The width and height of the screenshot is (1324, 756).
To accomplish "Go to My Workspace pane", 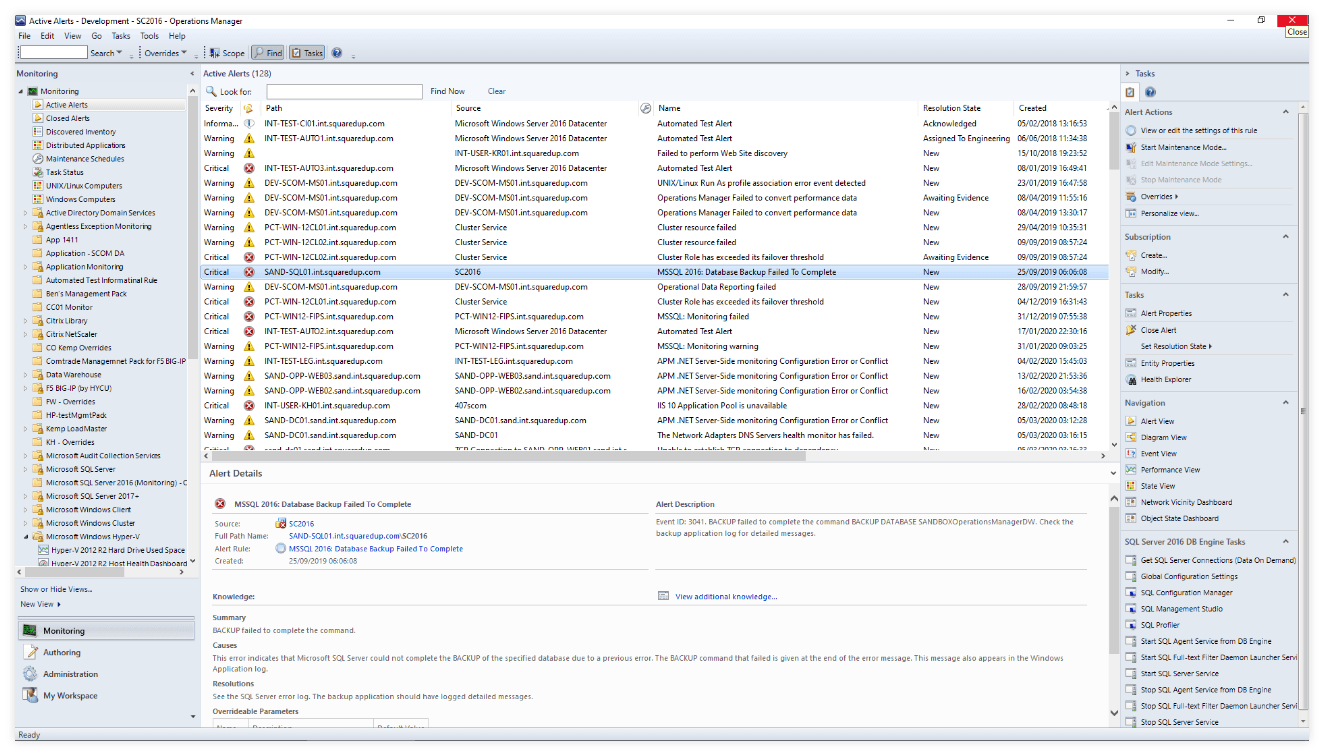I will 70,696.
